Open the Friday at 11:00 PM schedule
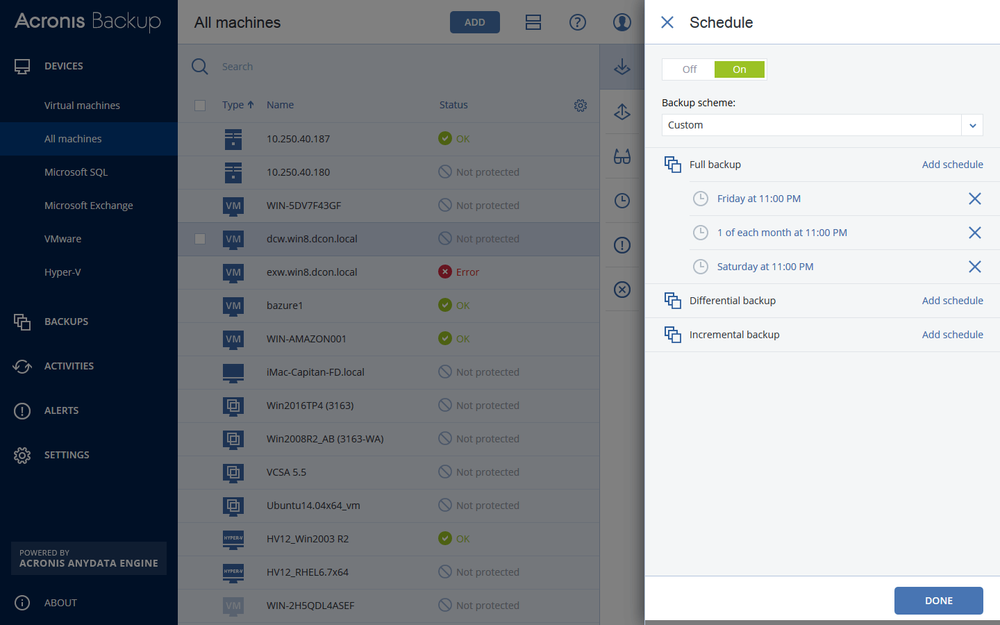Screen dimensions: 1000x625 click(758, 198)
